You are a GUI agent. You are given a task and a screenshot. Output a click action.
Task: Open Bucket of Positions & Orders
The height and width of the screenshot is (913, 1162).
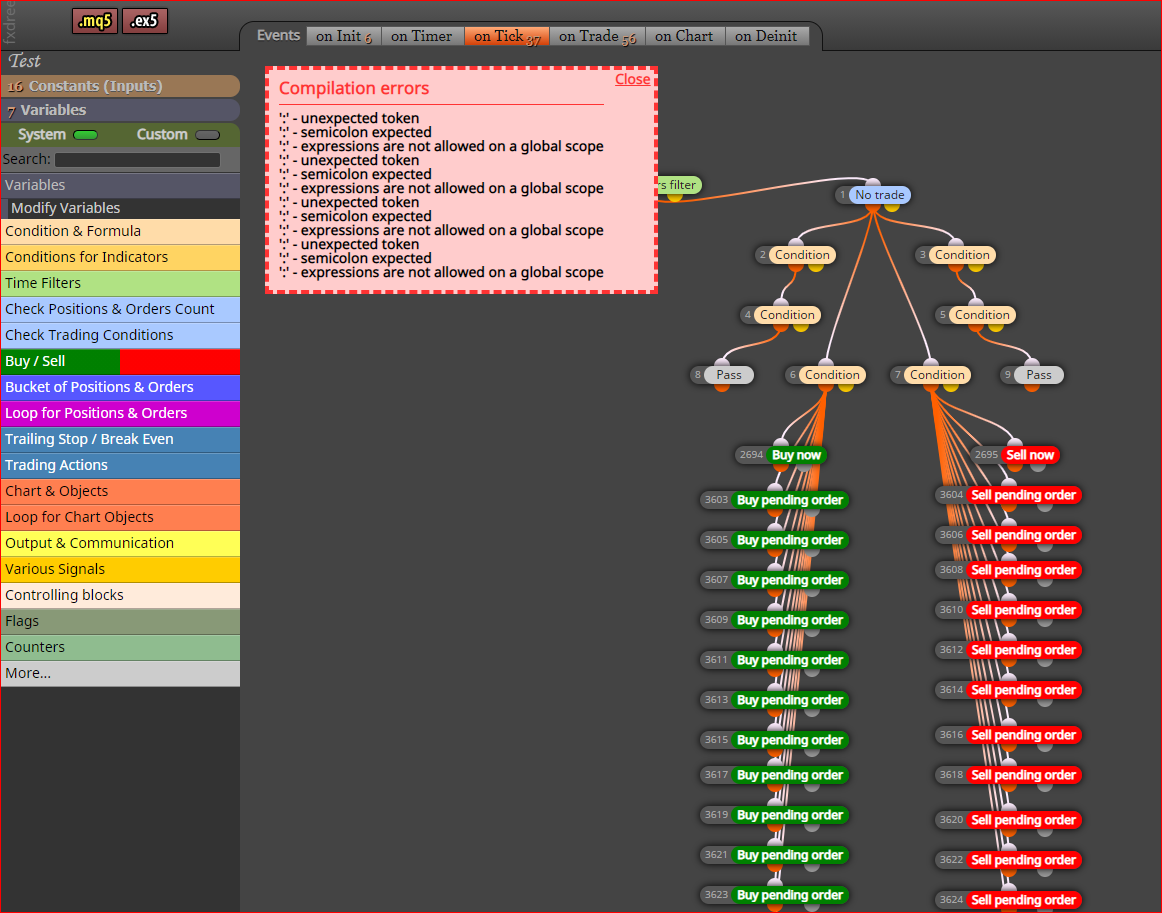coord(120,387)
